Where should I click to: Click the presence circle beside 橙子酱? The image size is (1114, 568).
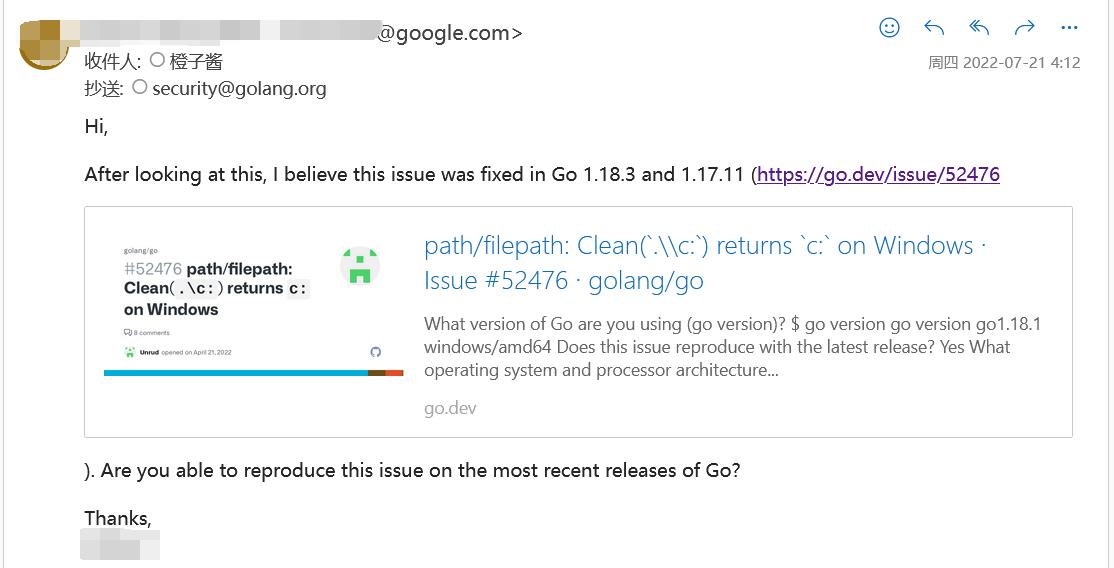157,61
